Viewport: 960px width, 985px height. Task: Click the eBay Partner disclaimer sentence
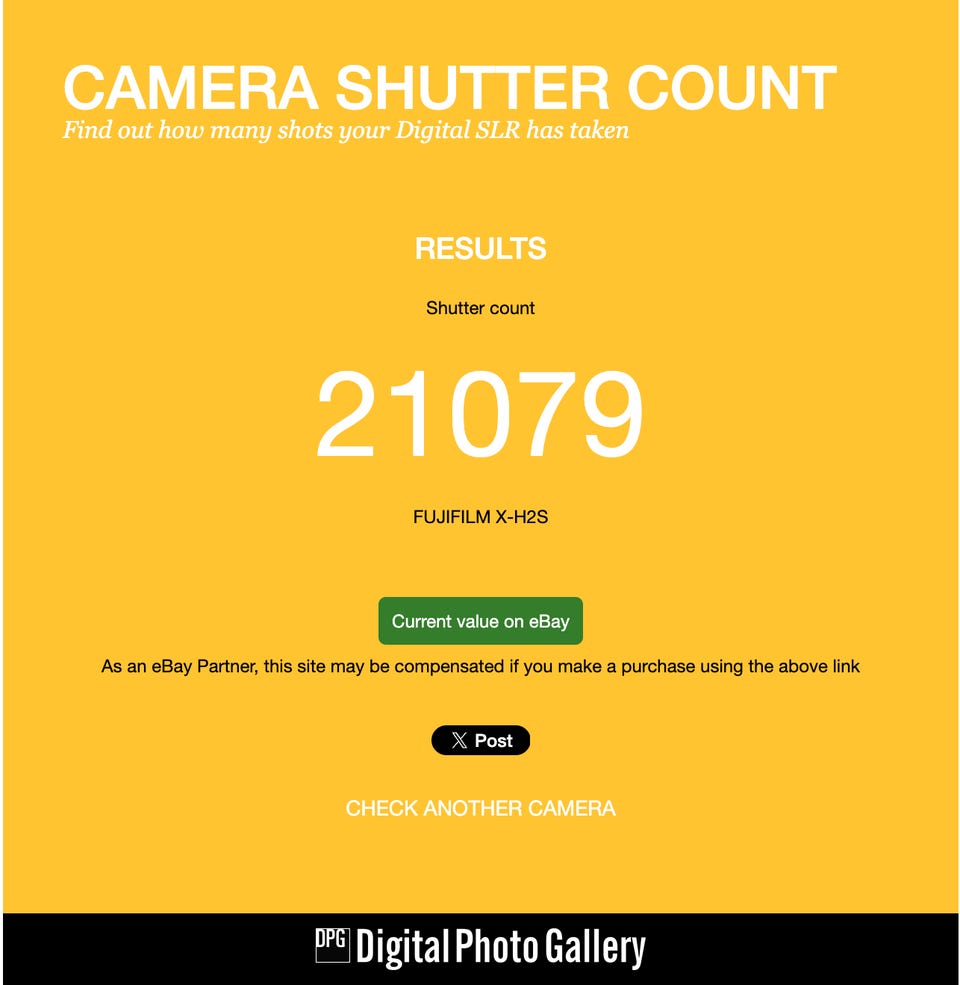481,667
